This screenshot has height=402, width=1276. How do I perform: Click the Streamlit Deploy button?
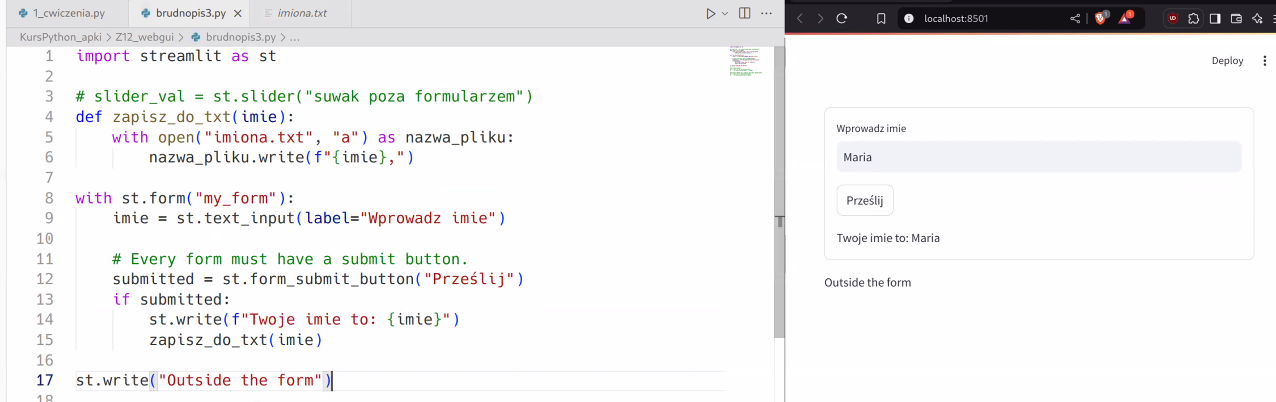click(1227, 61)
